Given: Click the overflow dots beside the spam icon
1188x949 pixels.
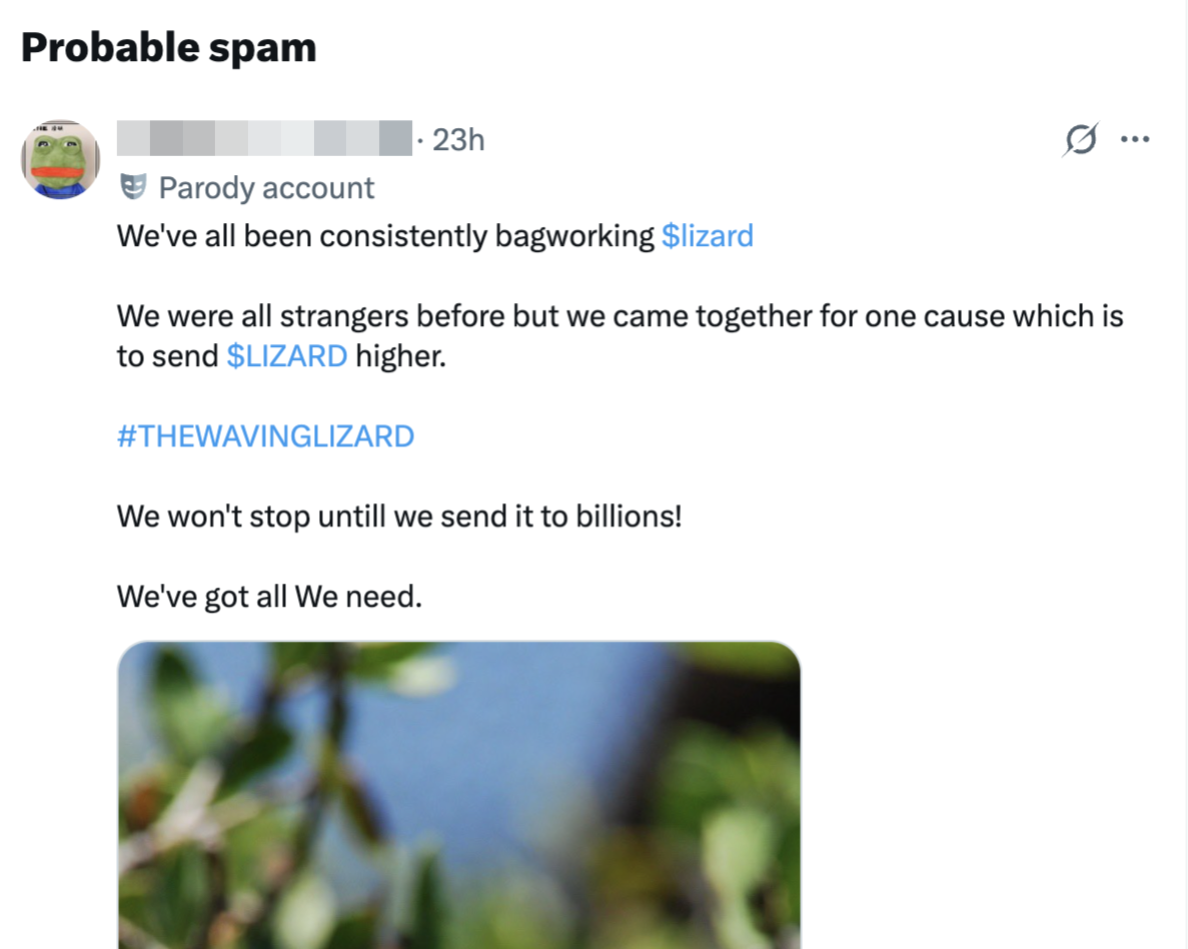Looking at the screenshot, I should coord(1135,139).
